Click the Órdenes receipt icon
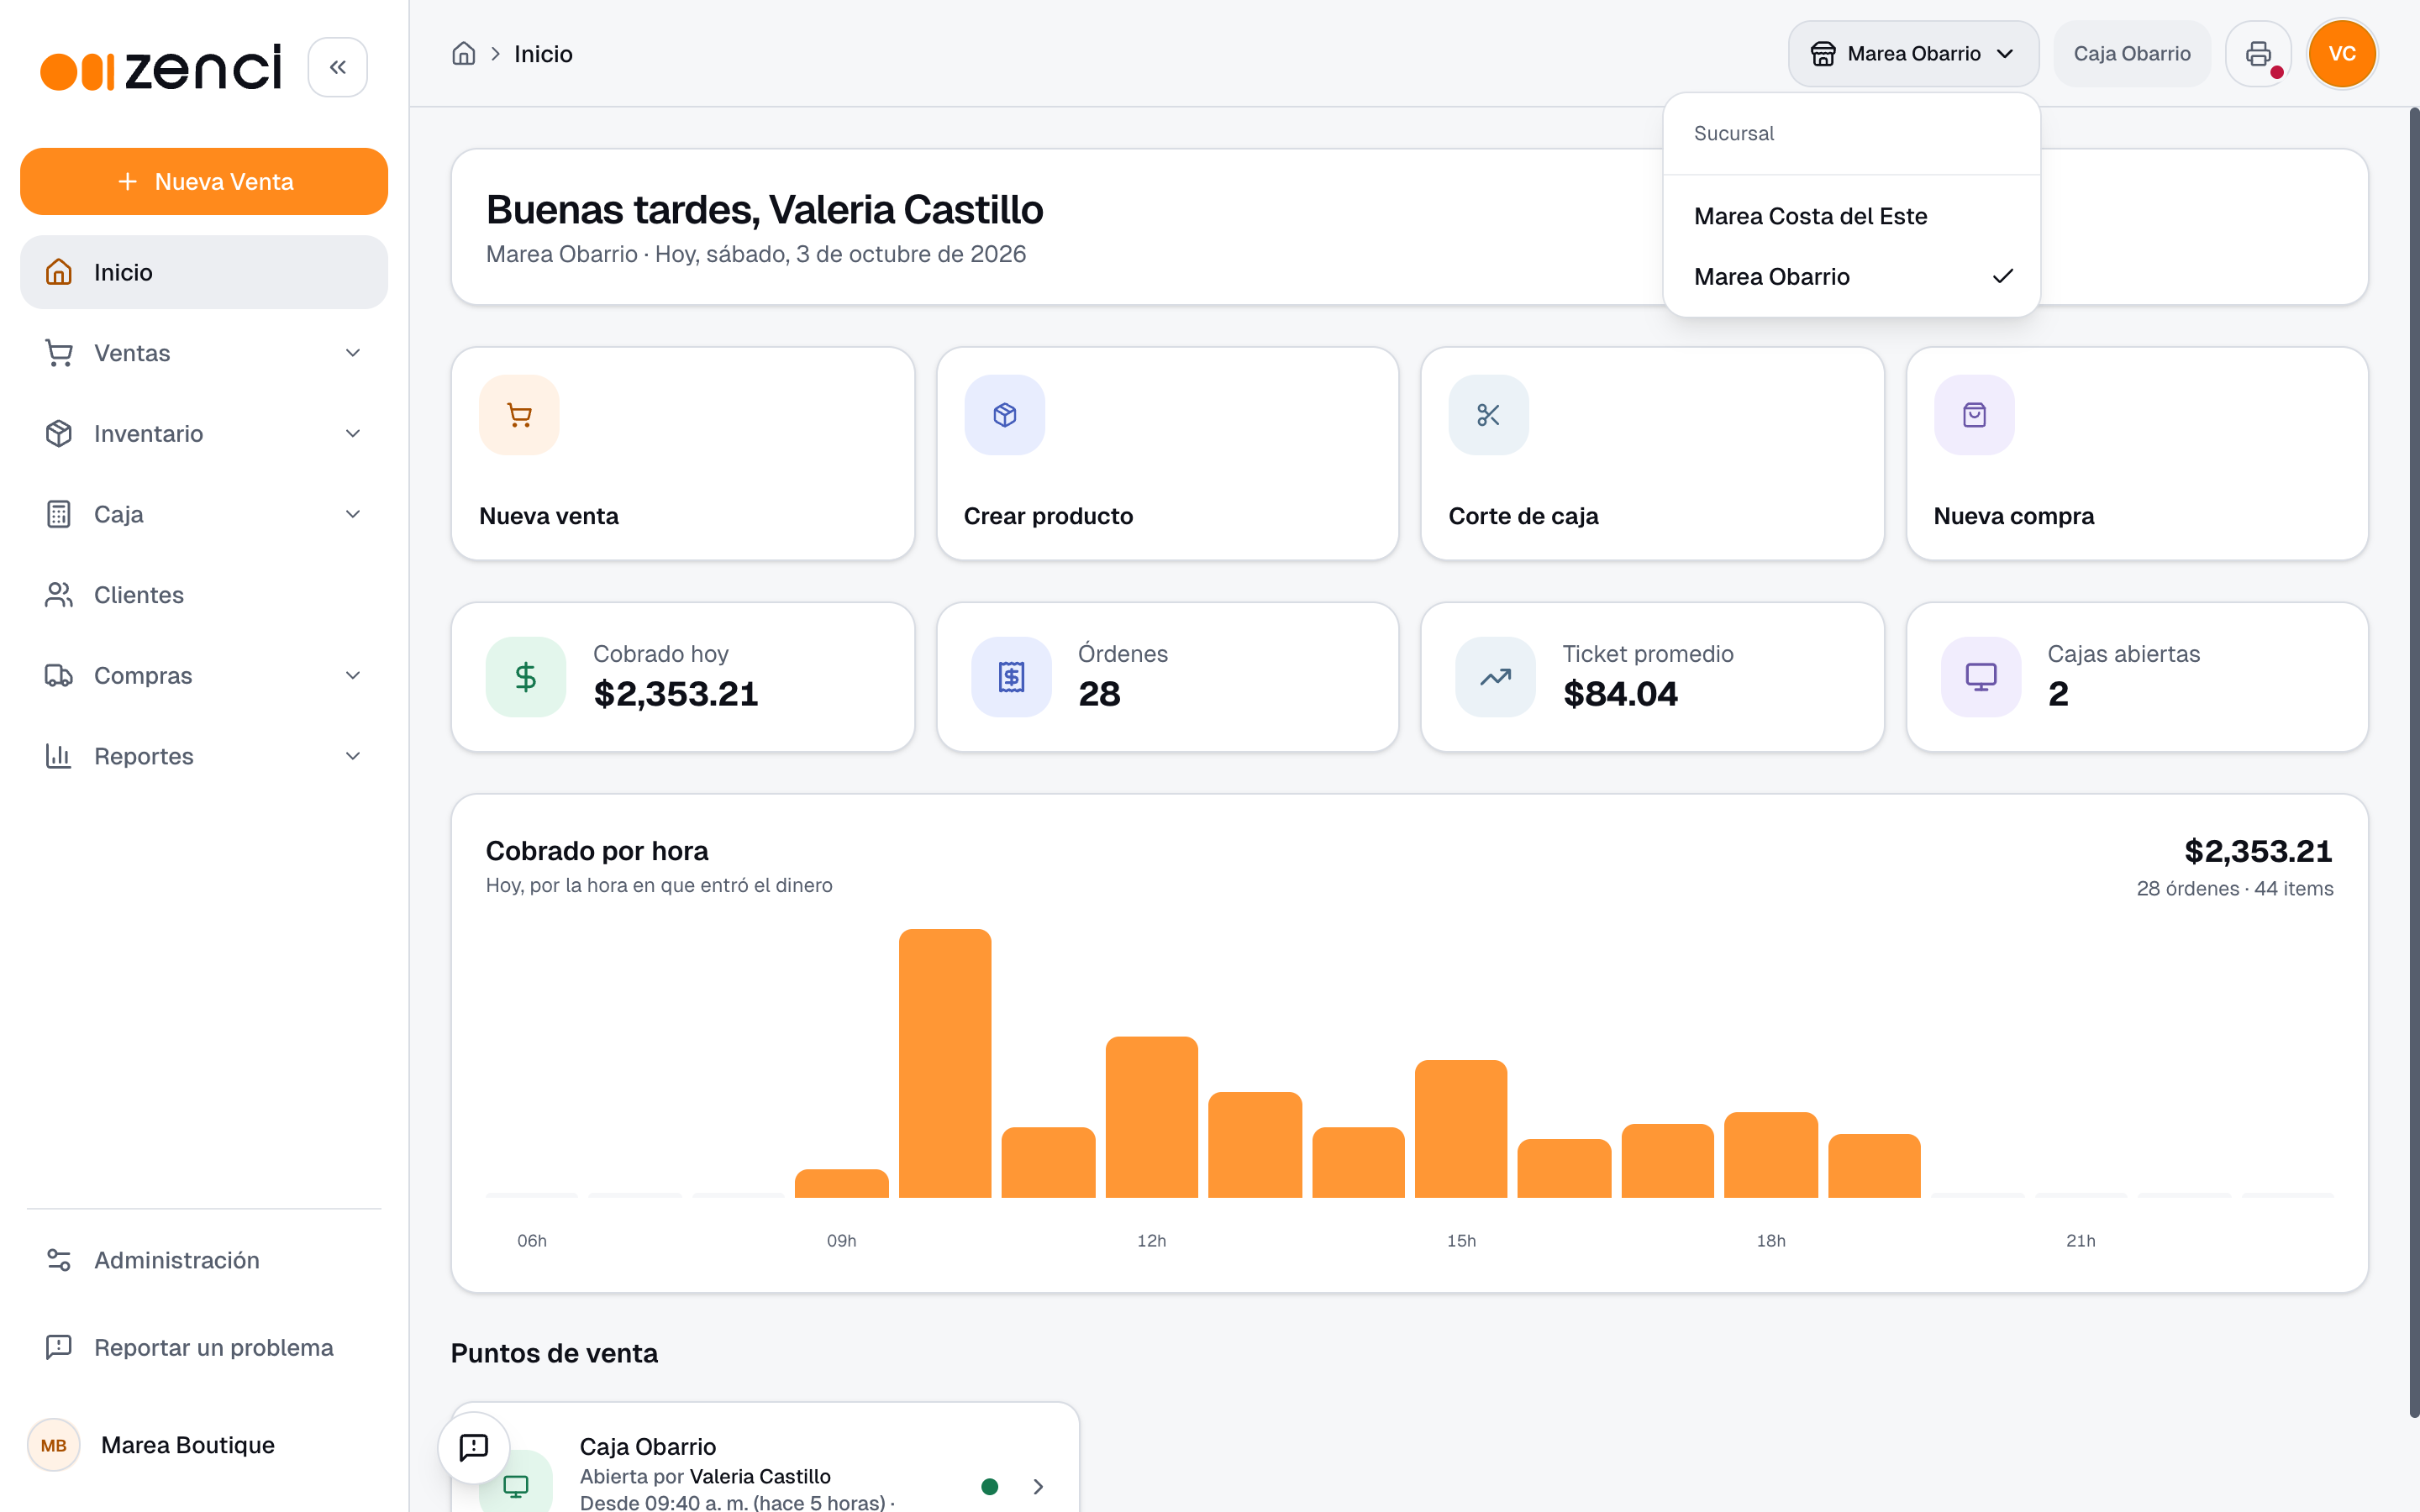The height and width of the screenshot is (1512, 2420). [1011, 677]
